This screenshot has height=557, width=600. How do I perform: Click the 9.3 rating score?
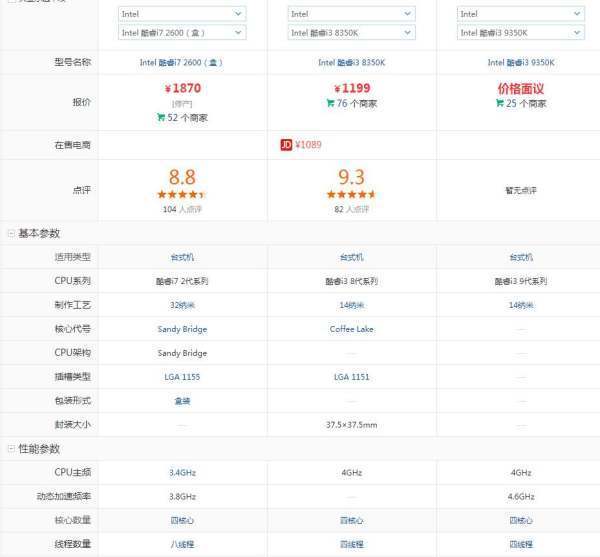click(351, 177)
